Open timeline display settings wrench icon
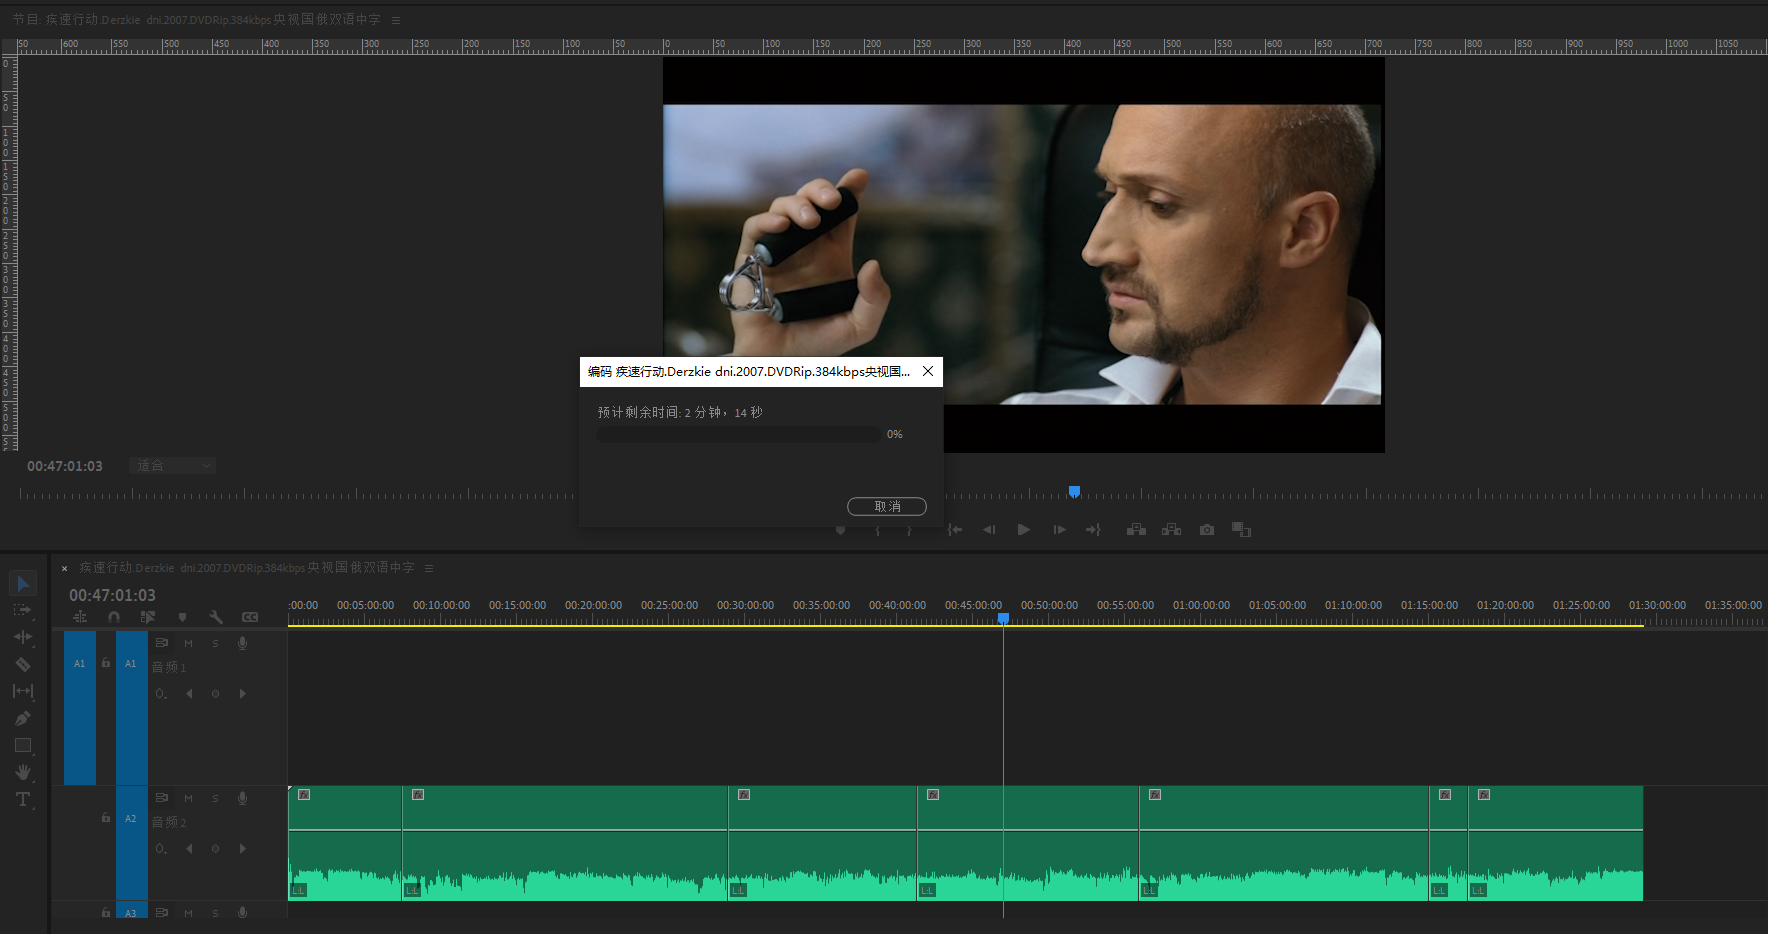 coord(216,617)
